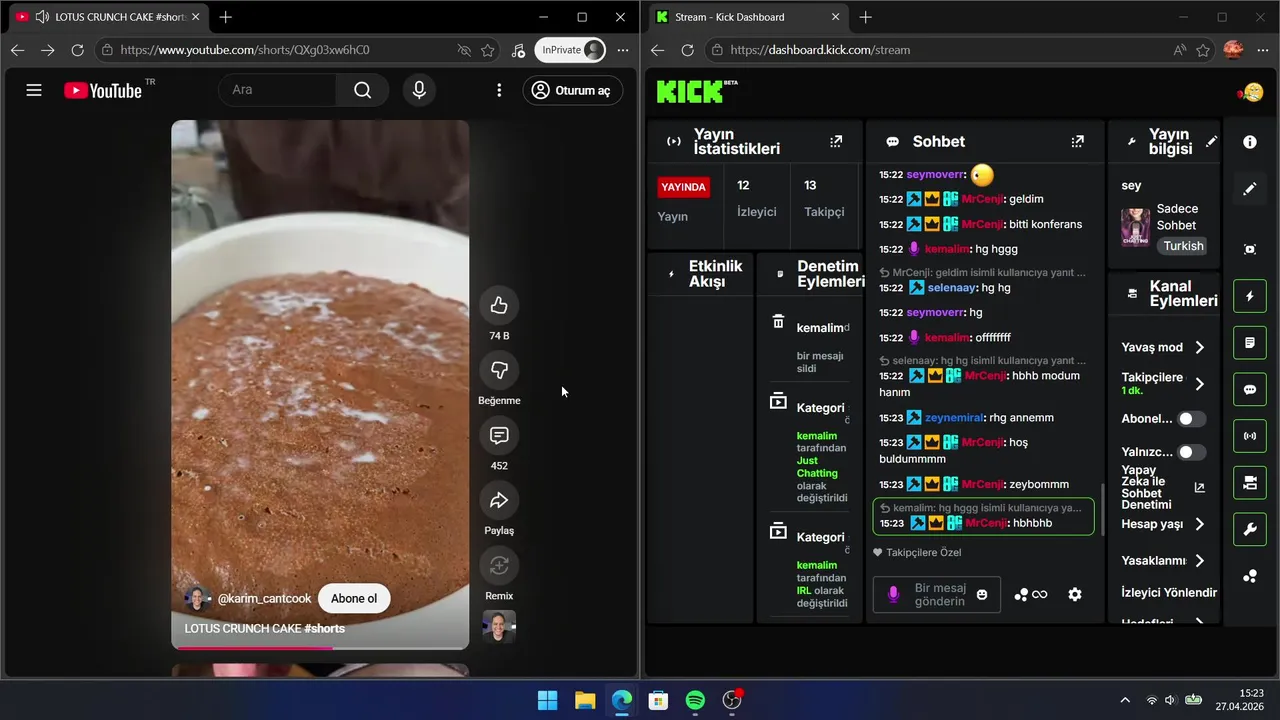Screen dimensions: 1280x720
Task: Click the lightning bolt sidebar widget icon
Action: point(1250,296)
